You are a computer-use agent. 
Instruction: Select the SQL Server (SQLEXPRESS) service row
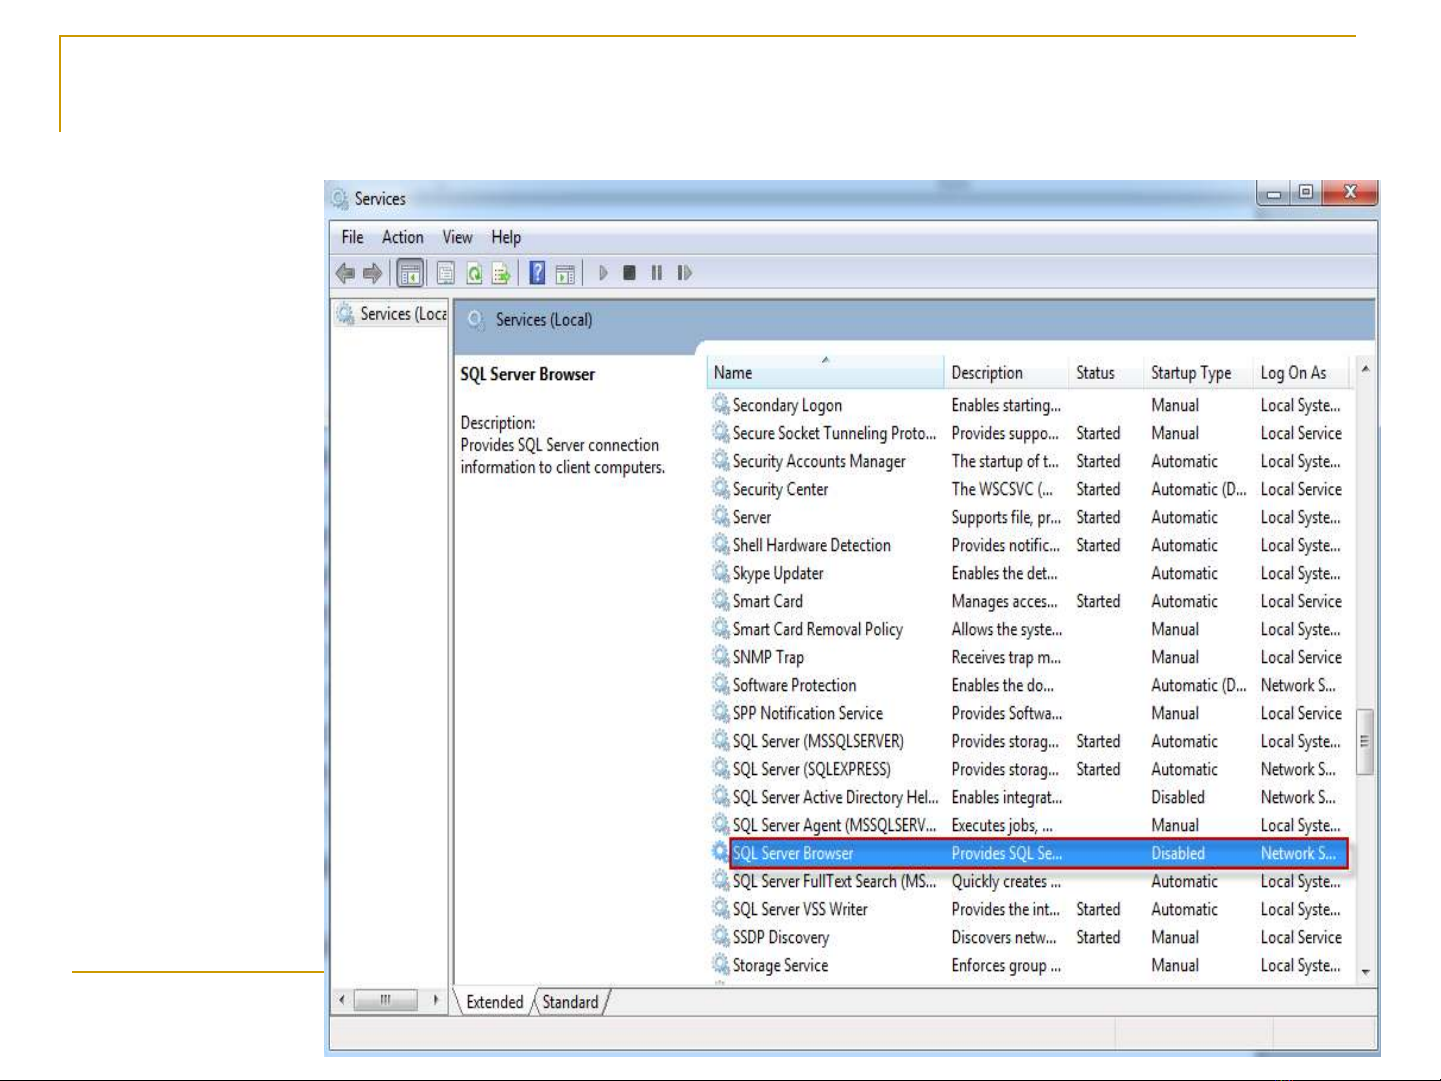coord(811,769)
